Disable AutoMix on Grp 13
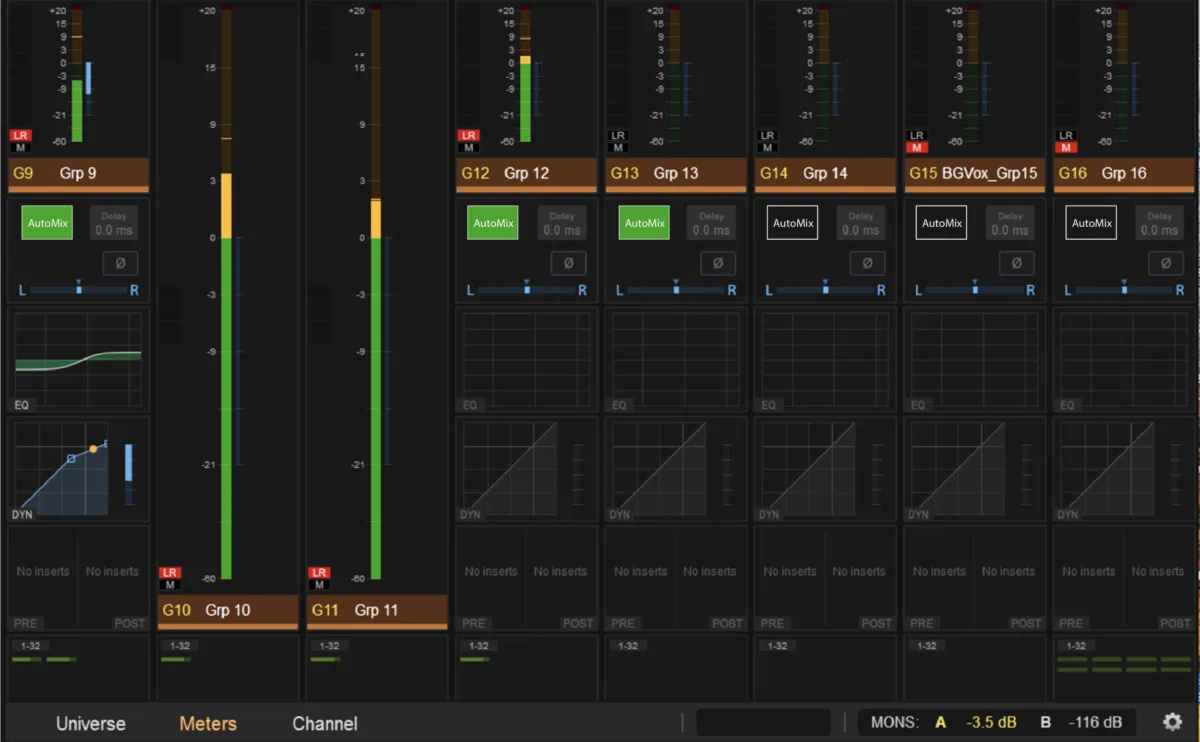 tap(645, 223)
